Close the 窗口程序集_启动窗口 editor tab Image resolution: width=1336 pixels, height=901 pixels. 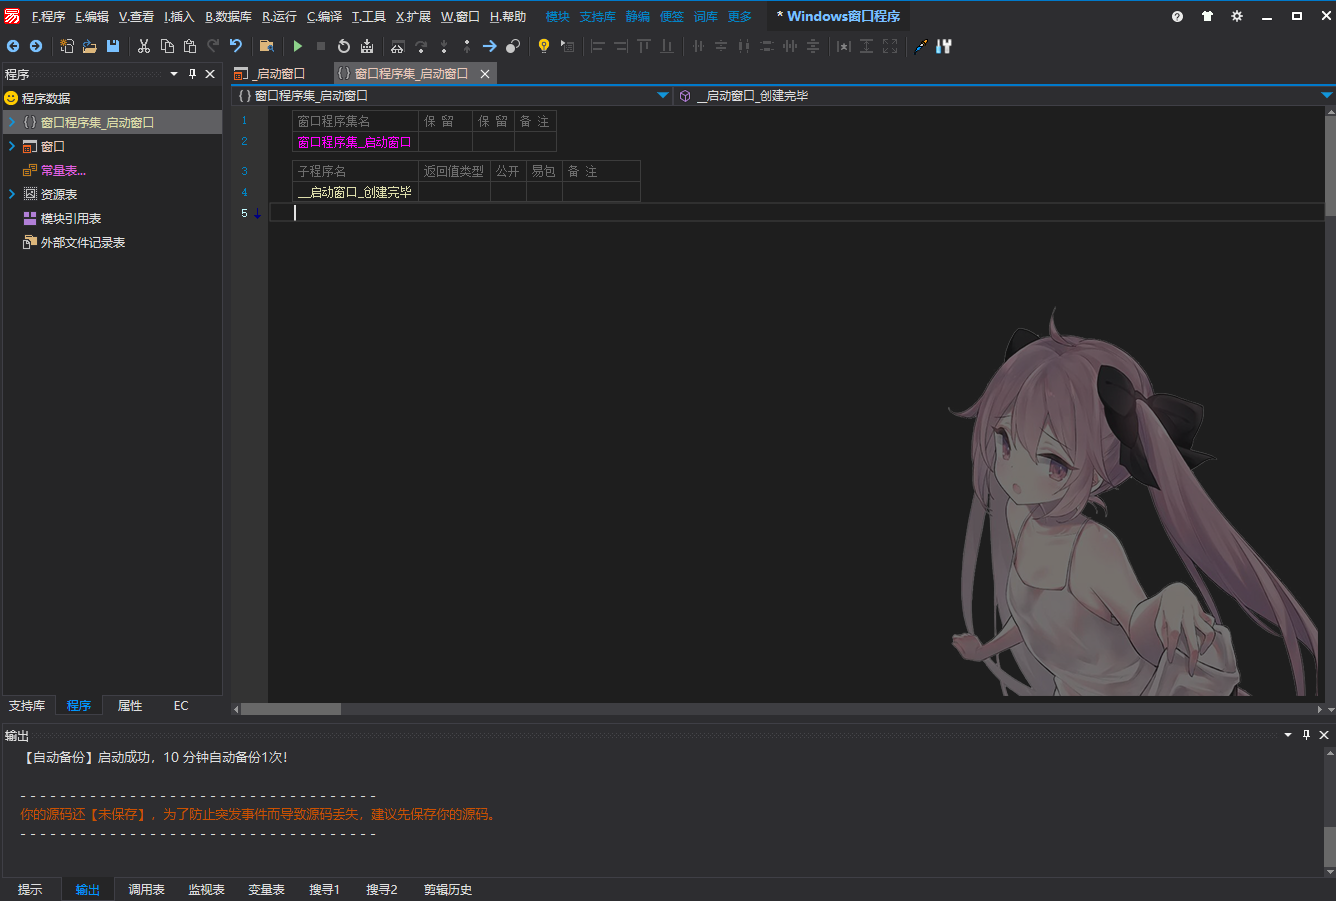point(485,74)
